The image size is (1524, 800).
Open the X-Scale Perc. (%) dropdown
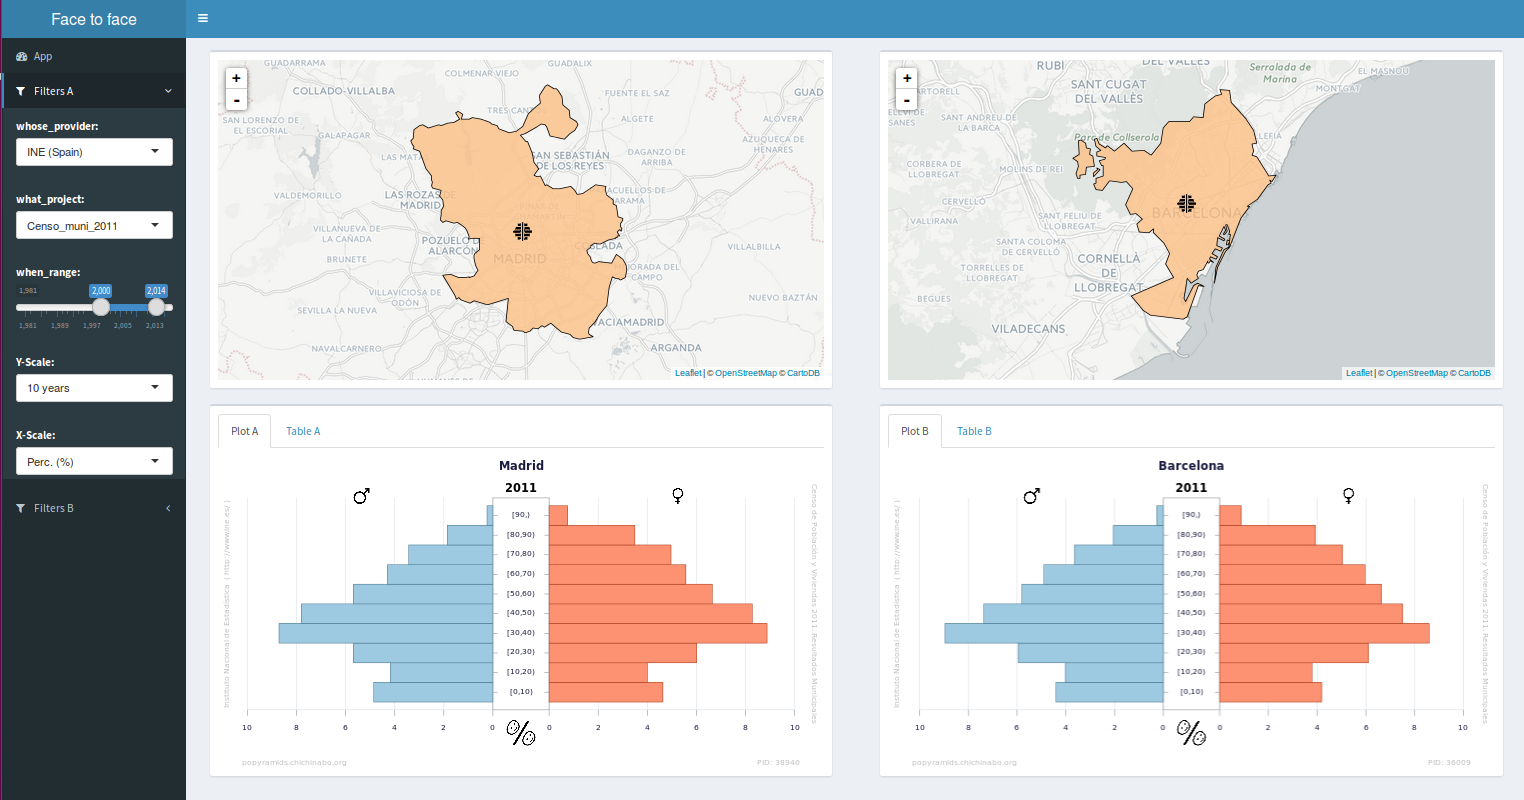[94, 462]
